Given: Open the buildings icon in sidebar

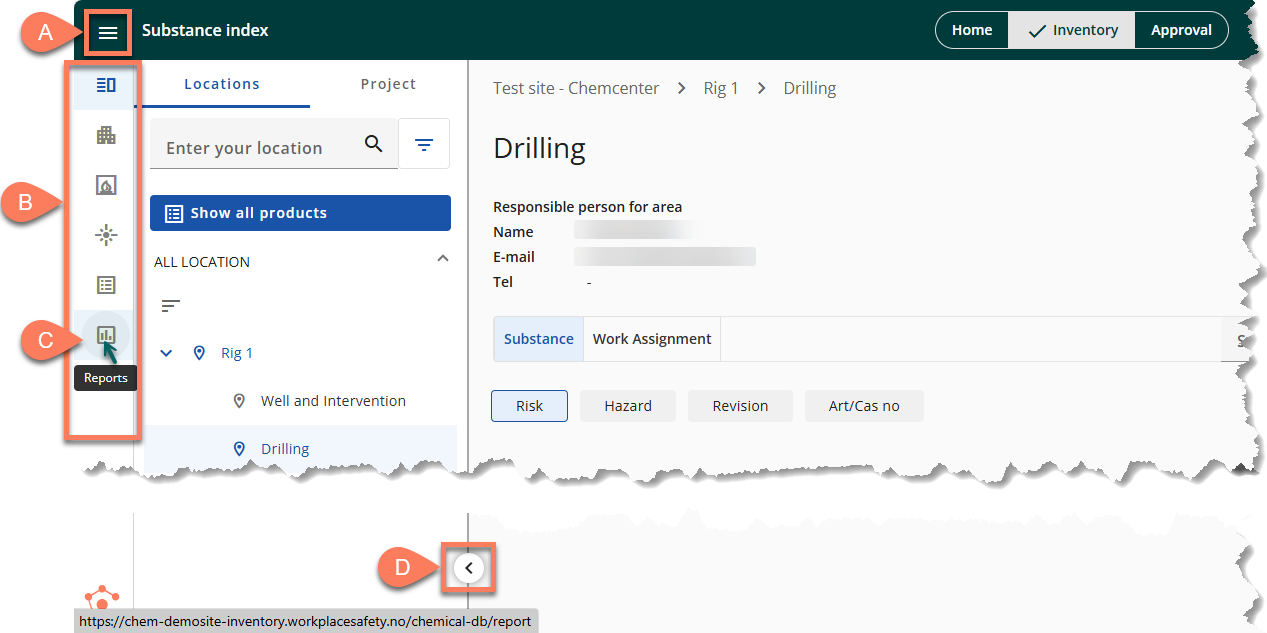Looking at the screenshot, I should click(x=106, y=135).
